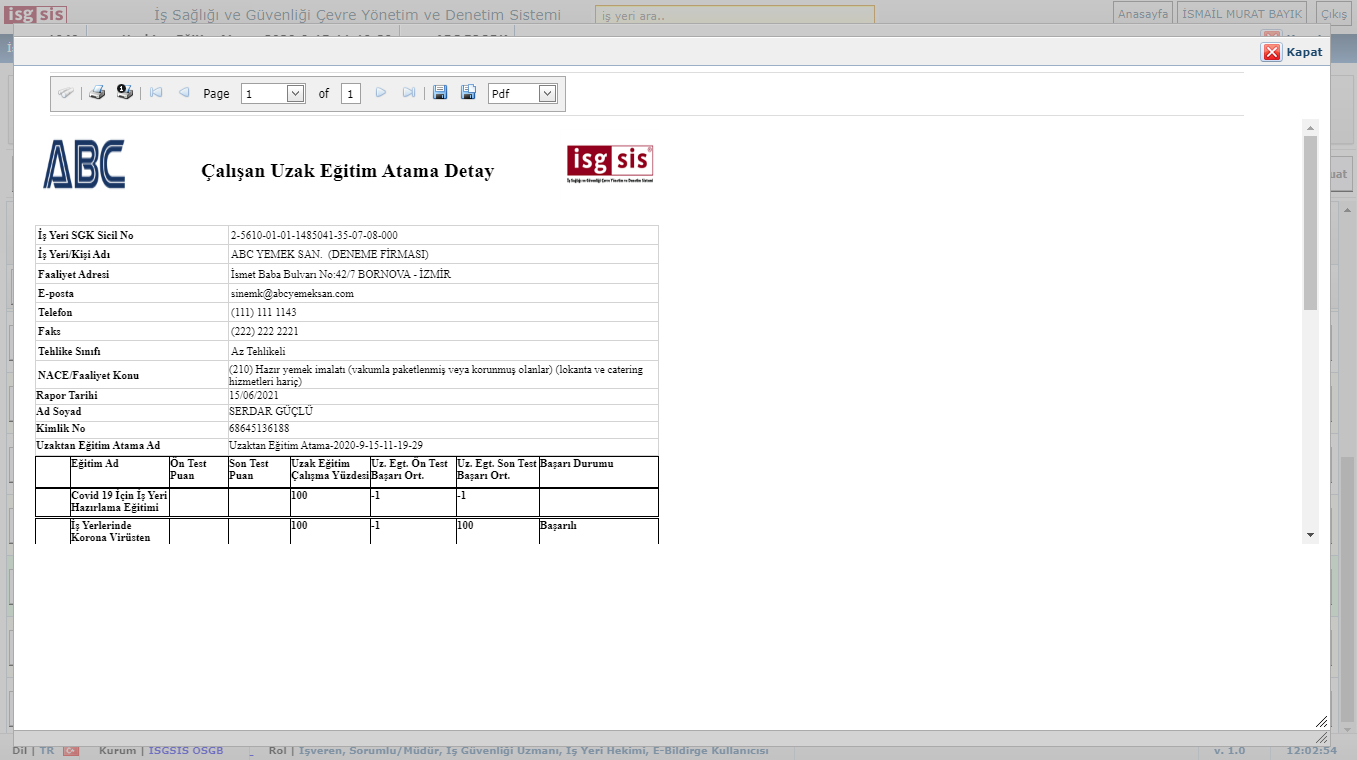Go to first page of report

tap(156, 93)
